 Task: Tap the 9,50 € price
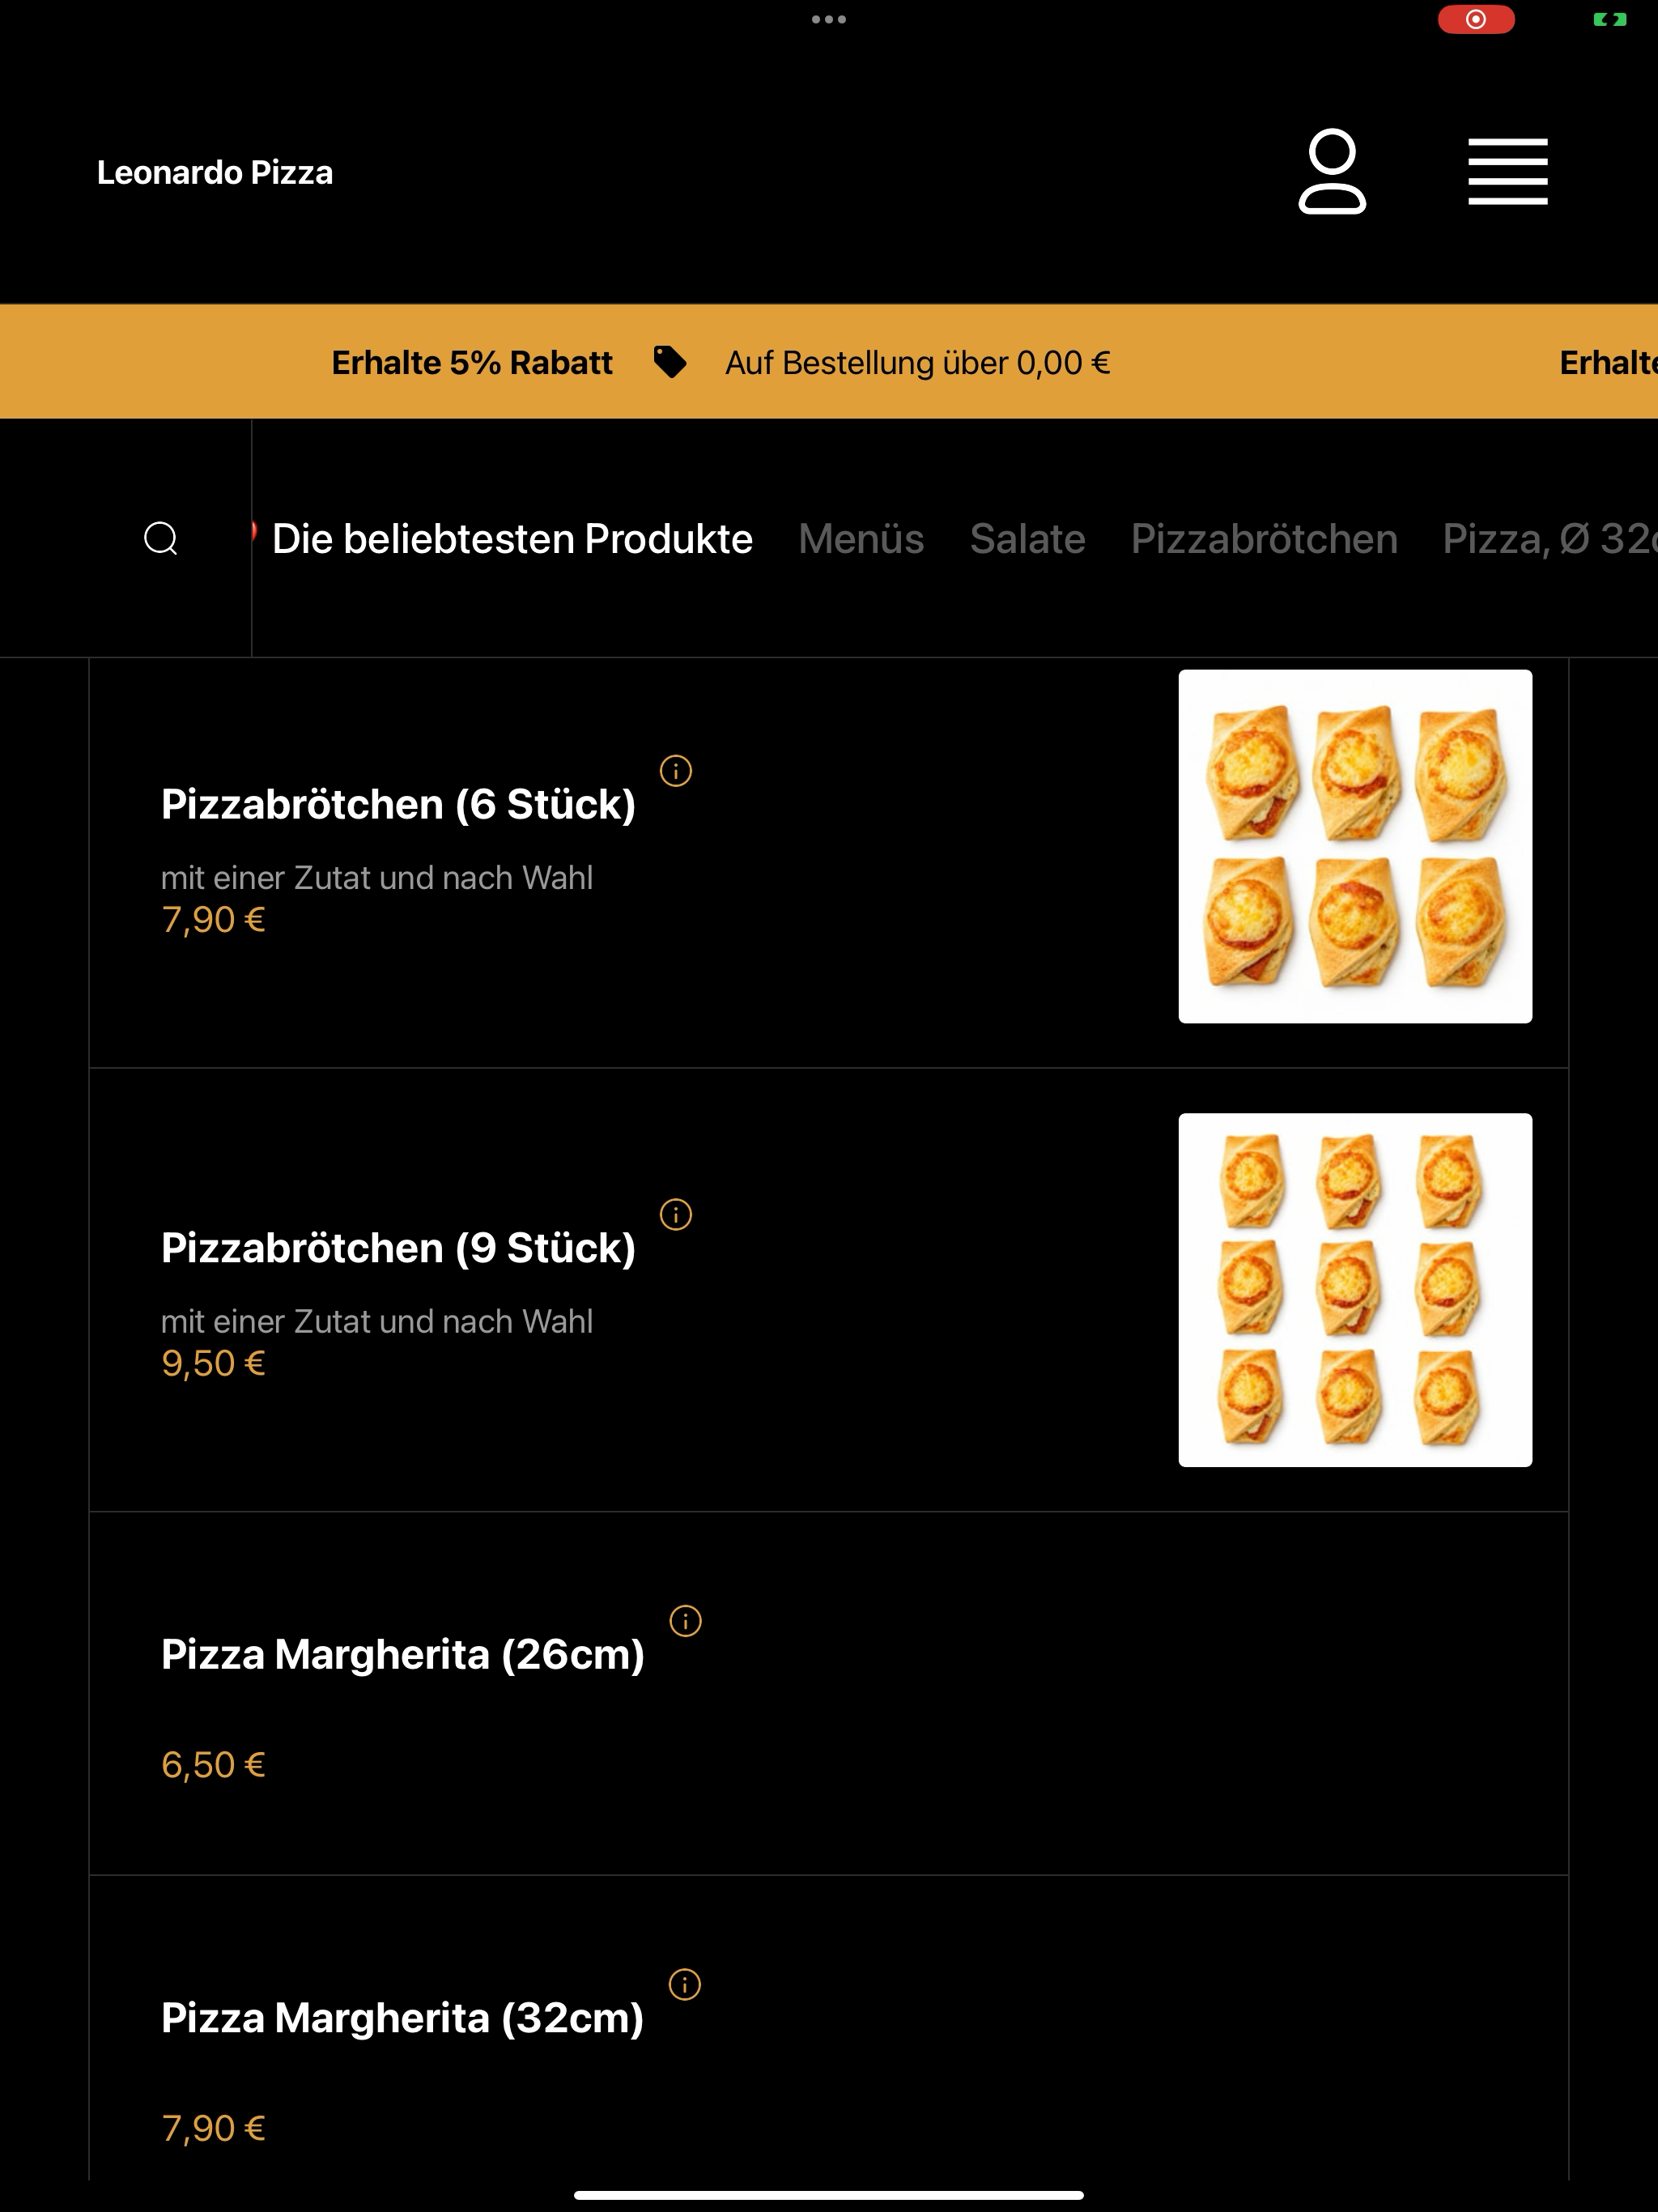pos(213,1363)
